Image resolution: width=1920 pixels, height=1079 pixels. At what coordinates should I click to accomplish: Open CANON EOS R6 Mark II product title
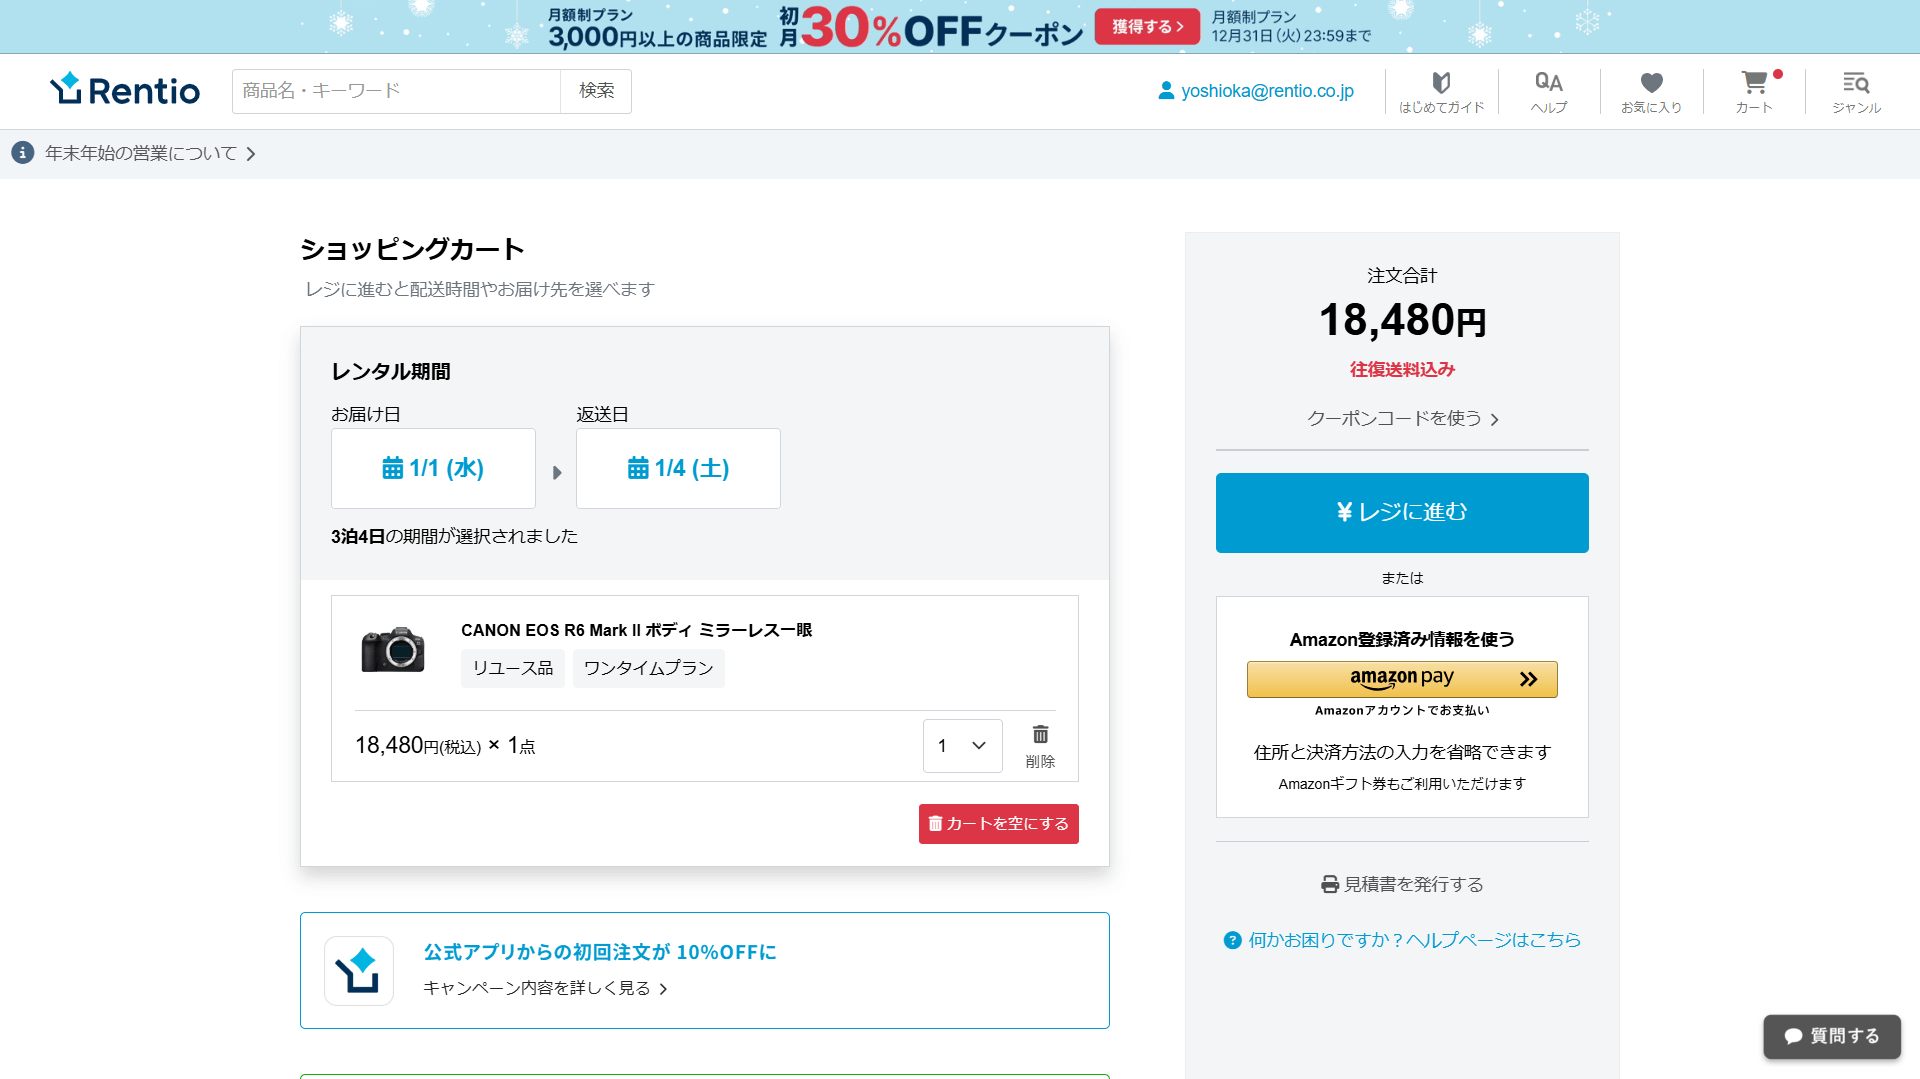click(636, 630)
